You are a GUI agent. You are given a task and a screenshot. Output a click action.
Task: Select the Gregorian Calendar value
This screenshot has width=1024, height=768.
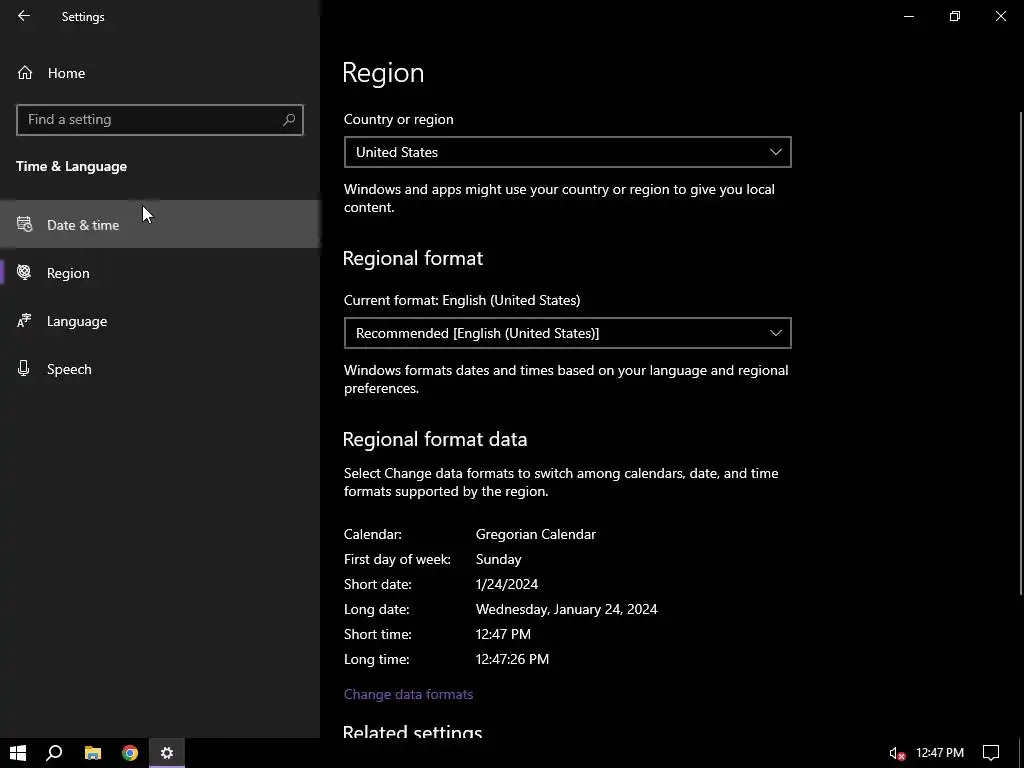(536, 534)
